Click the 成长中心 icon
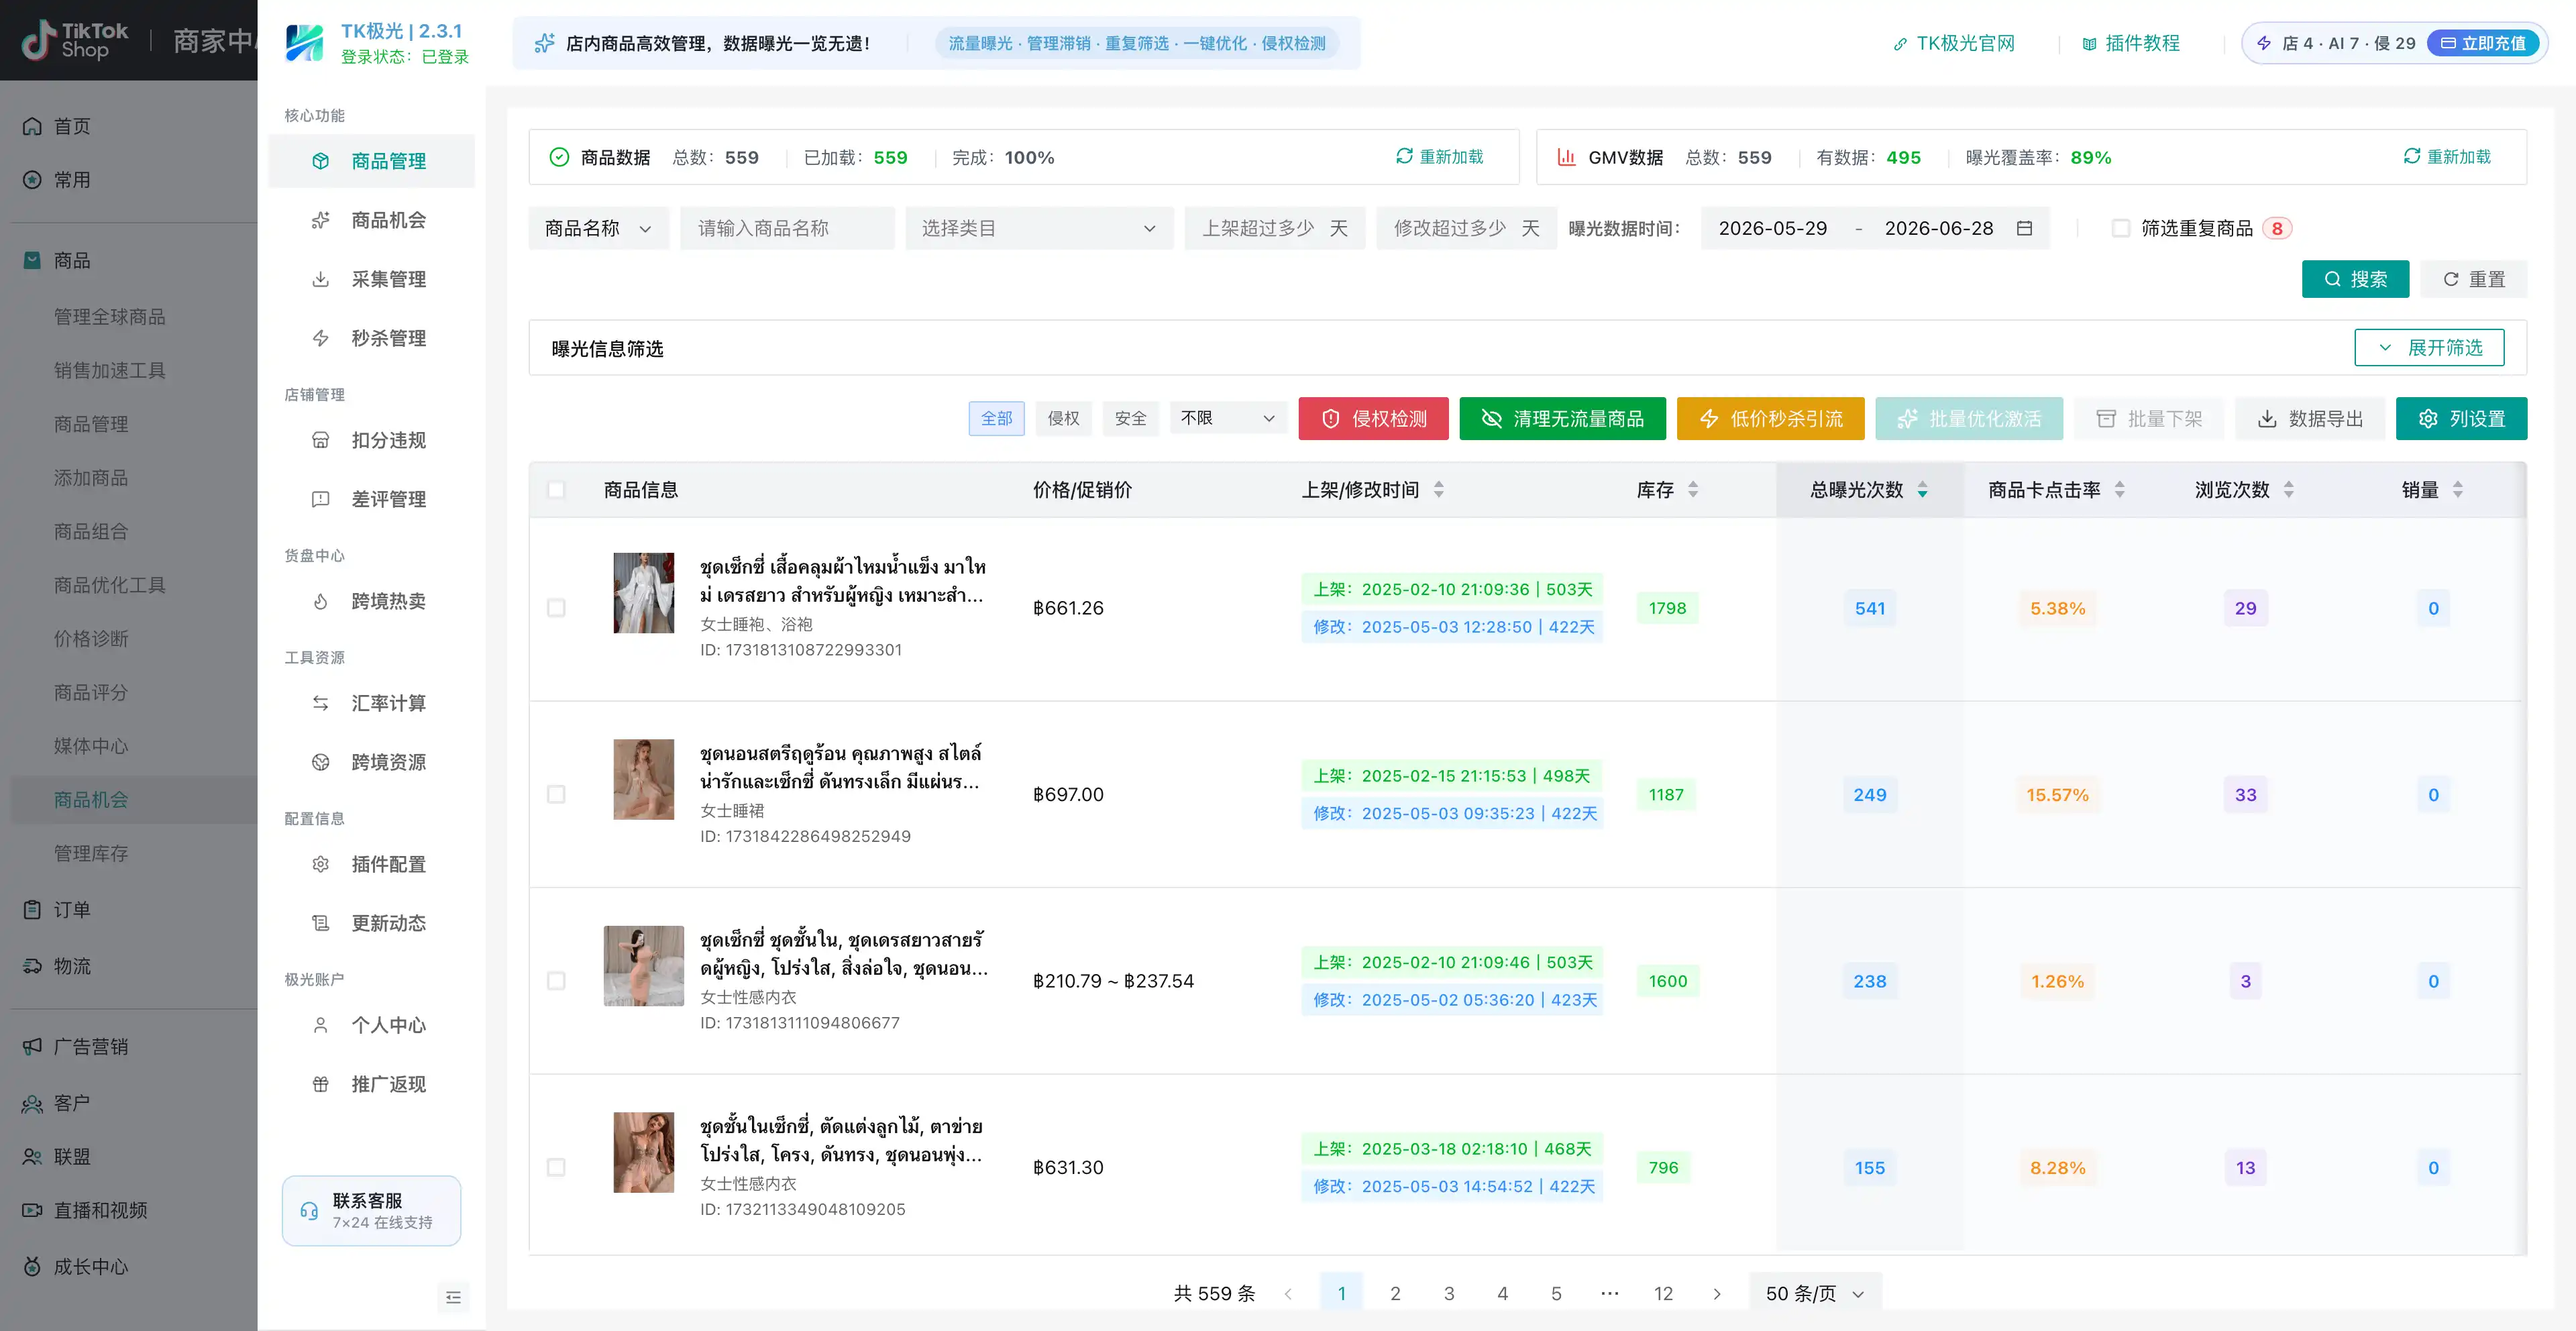This screenshot has width=2576, height=1331. point(32,1267)
